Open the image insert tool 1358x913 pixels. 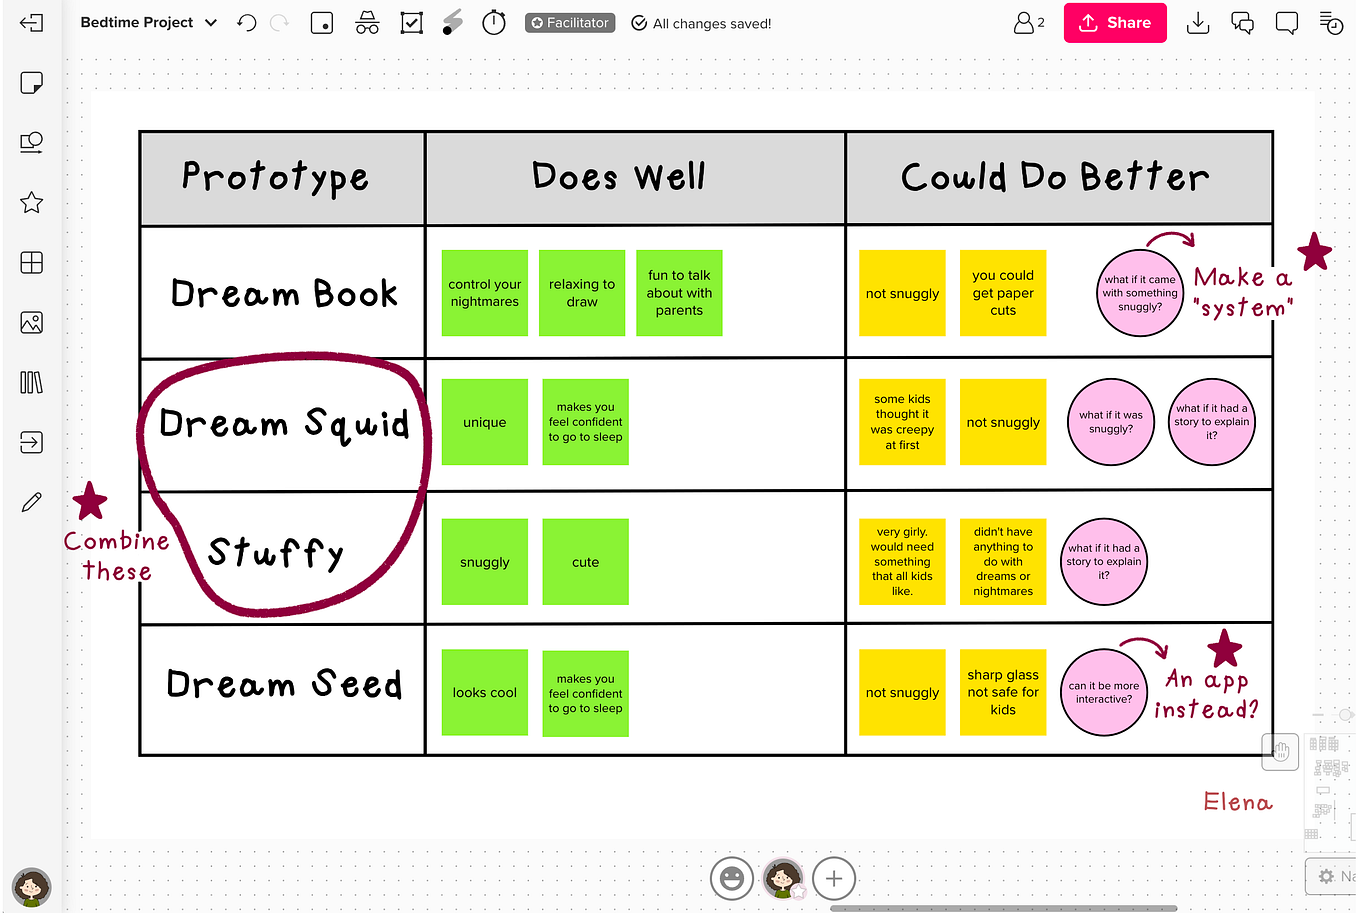[x=31, y=322]
